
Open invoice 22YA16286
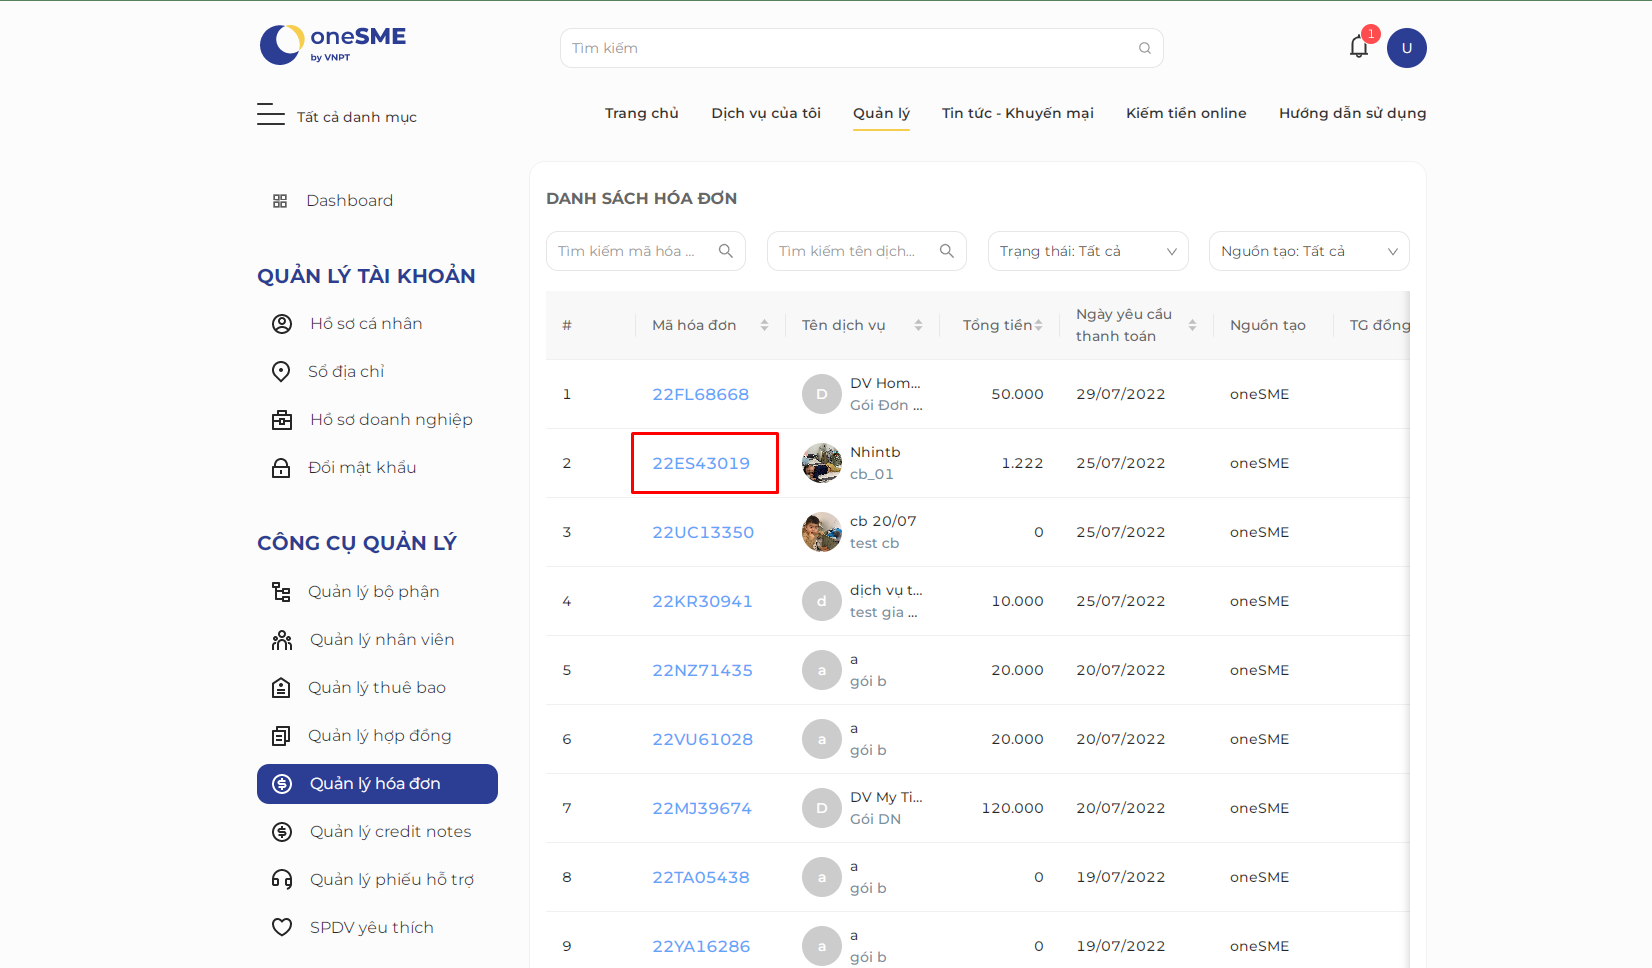click(701, 946)
